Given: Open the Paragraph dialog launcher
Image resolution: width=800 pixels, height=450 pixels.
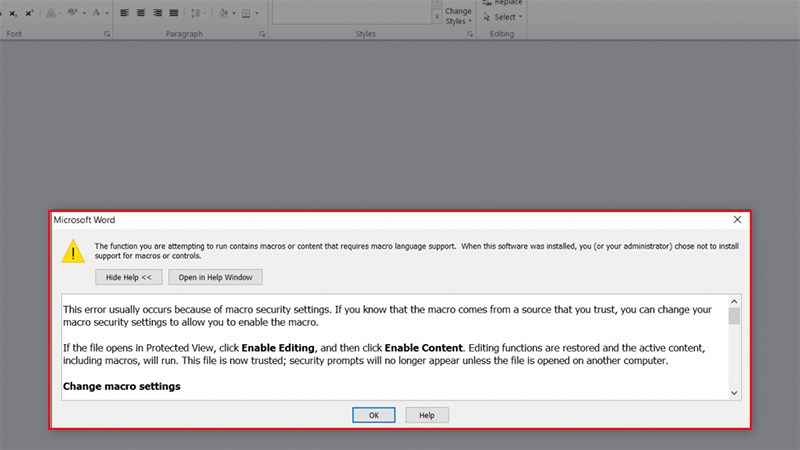Looking at the screenshot, I should (262, 34).
